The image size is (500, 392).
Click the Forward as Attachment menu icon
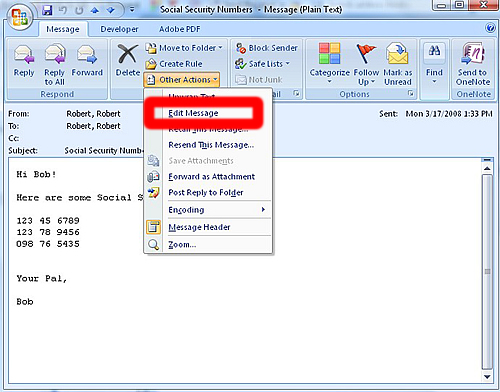153,176
